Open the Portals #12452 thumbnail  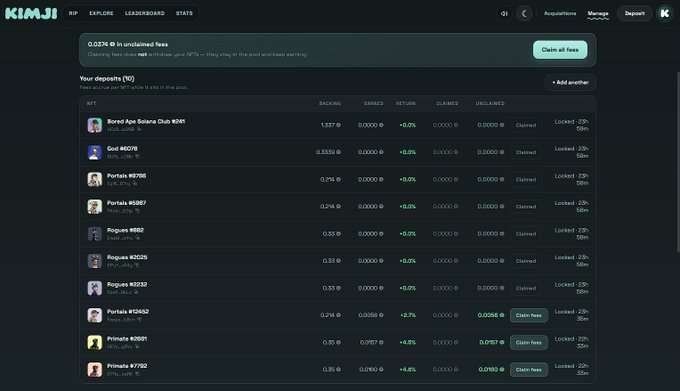(x=95, y=315)
